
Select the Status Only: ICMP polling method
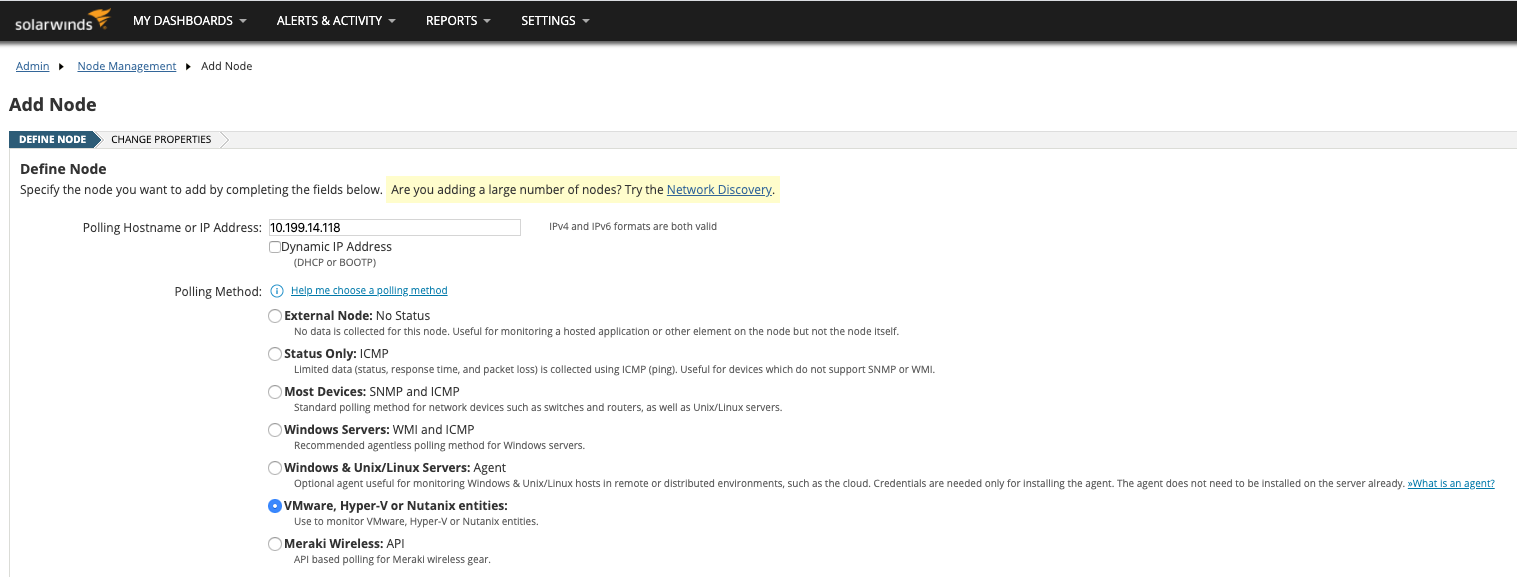pos(275,353)
